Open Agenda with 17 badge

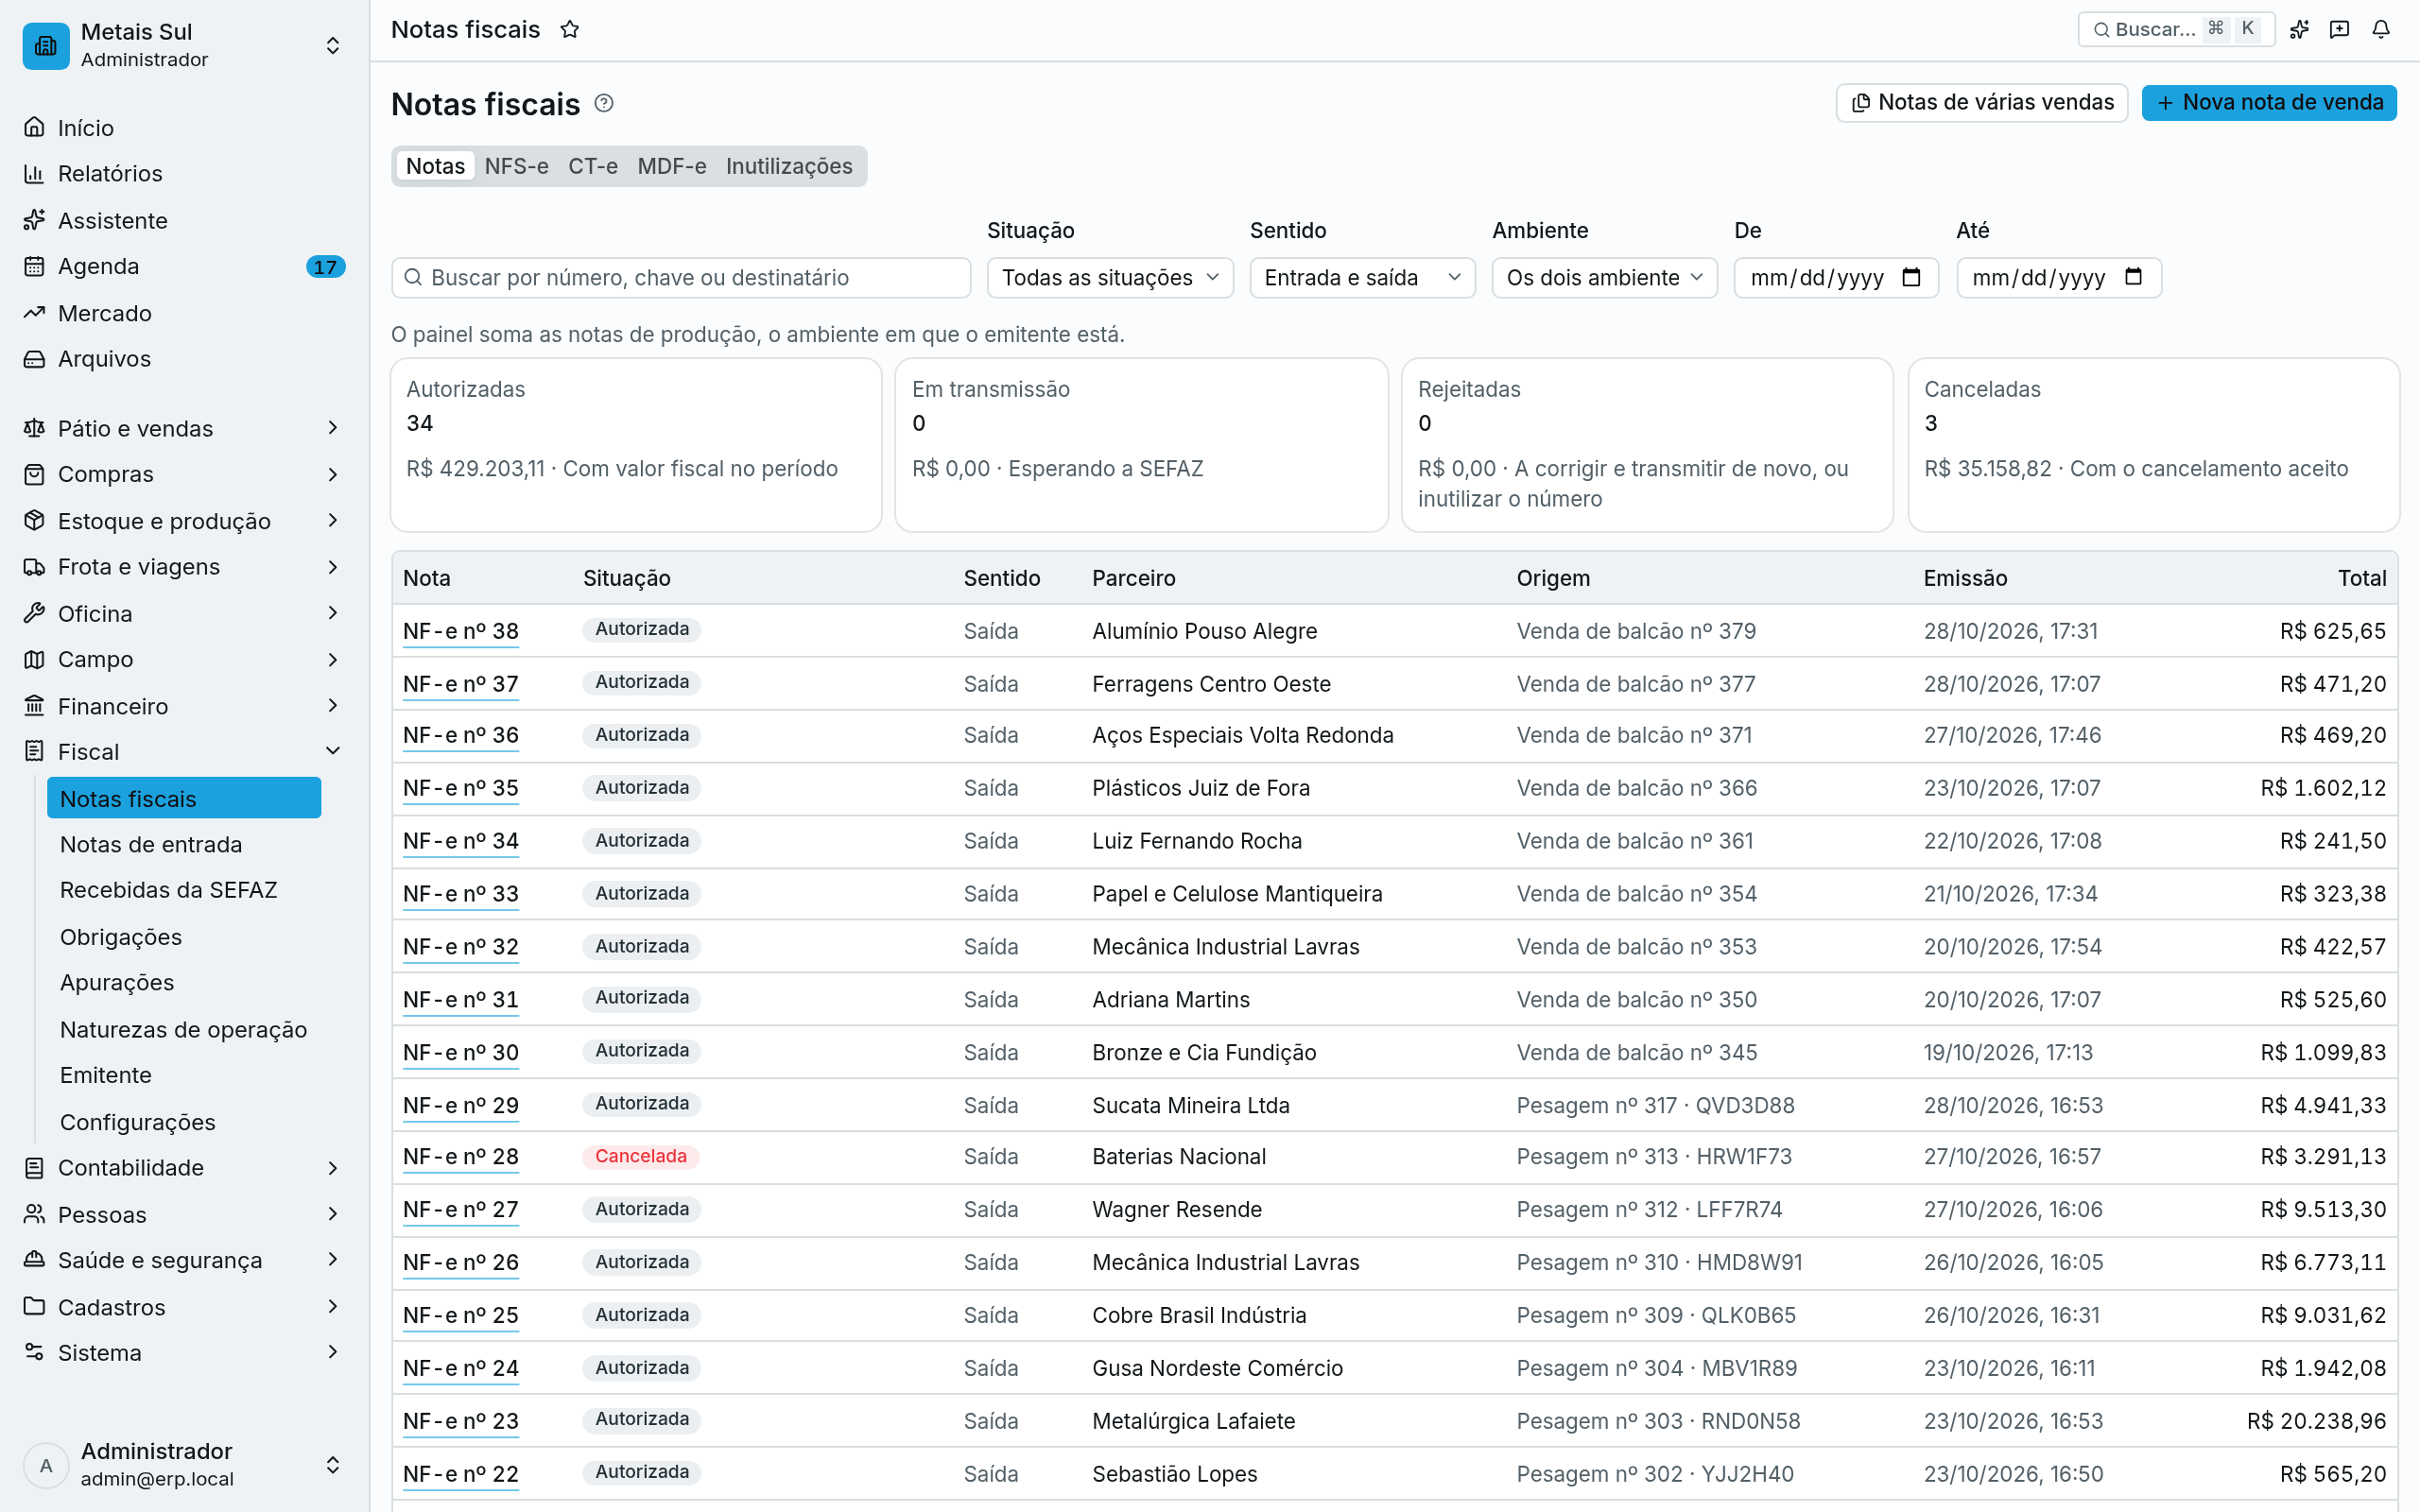pos(185,266)
